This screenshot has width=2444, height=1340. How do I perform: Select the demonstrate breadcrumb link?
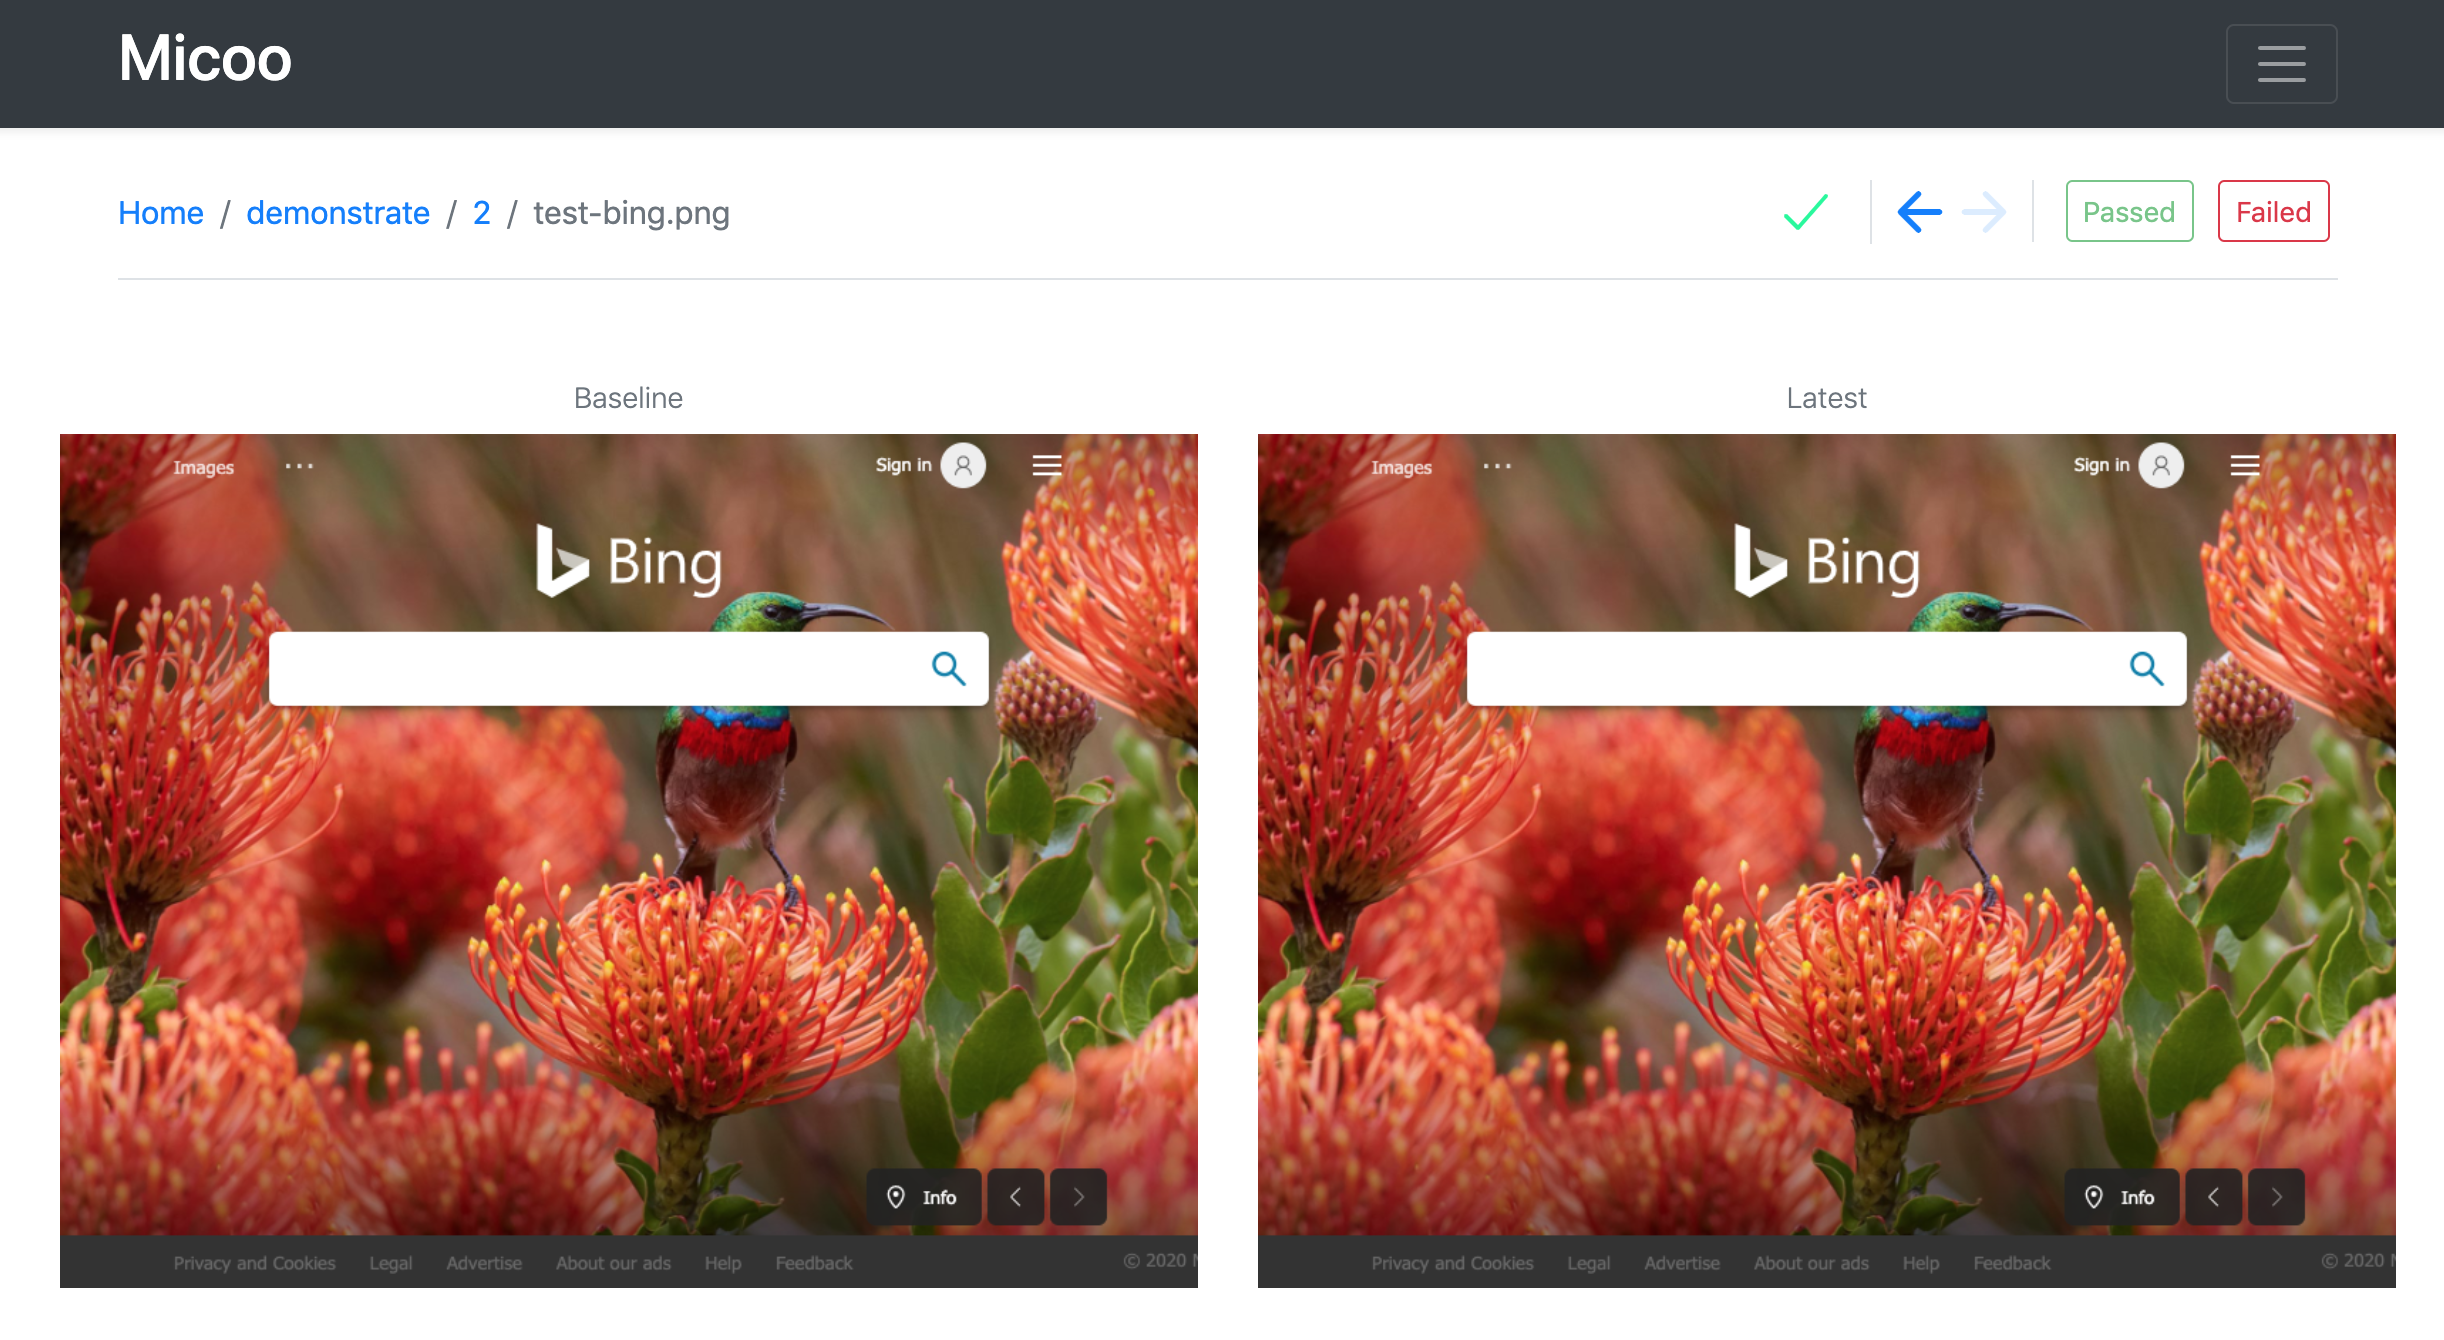point(337,211)
